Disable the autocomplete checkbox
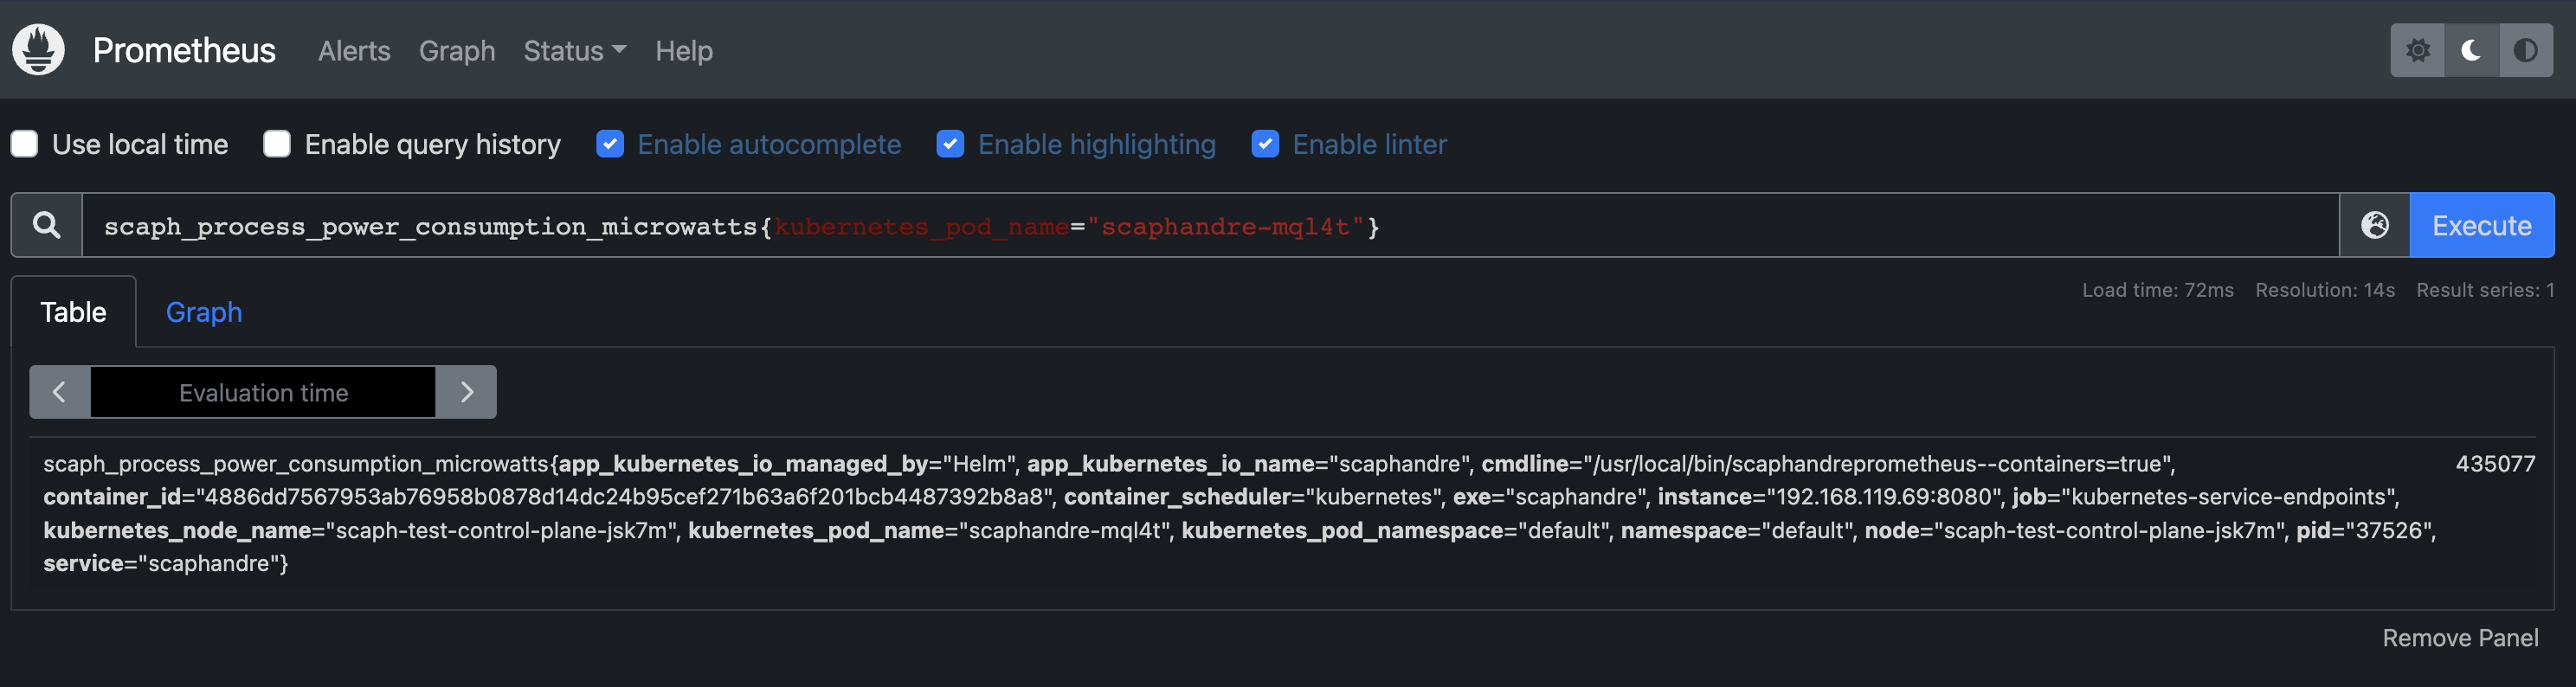Image resolution: width=2576 pixels, height=687 pixels. pyautogui.click(x=610, y=144)
